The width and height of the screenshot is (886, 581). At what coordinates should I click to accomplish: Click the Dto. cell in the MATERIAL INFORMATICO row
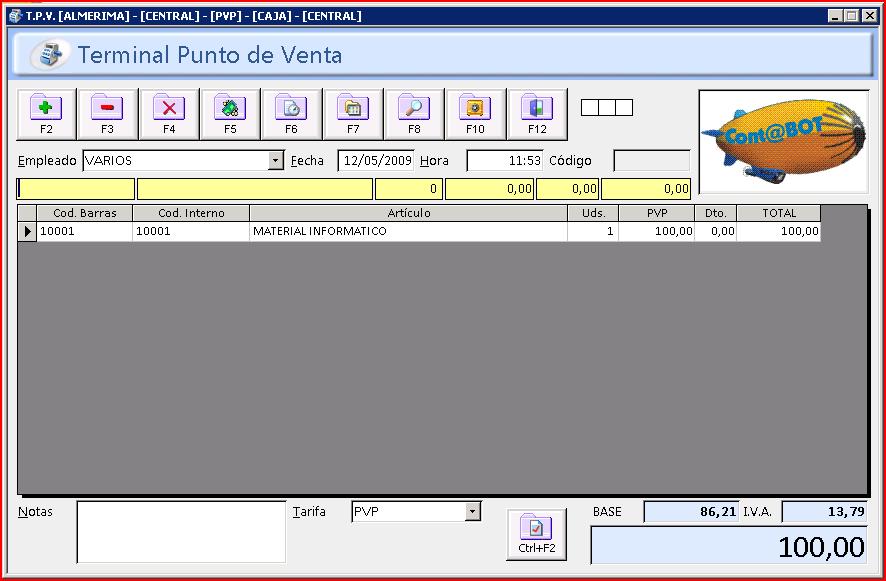pos(715,231)
